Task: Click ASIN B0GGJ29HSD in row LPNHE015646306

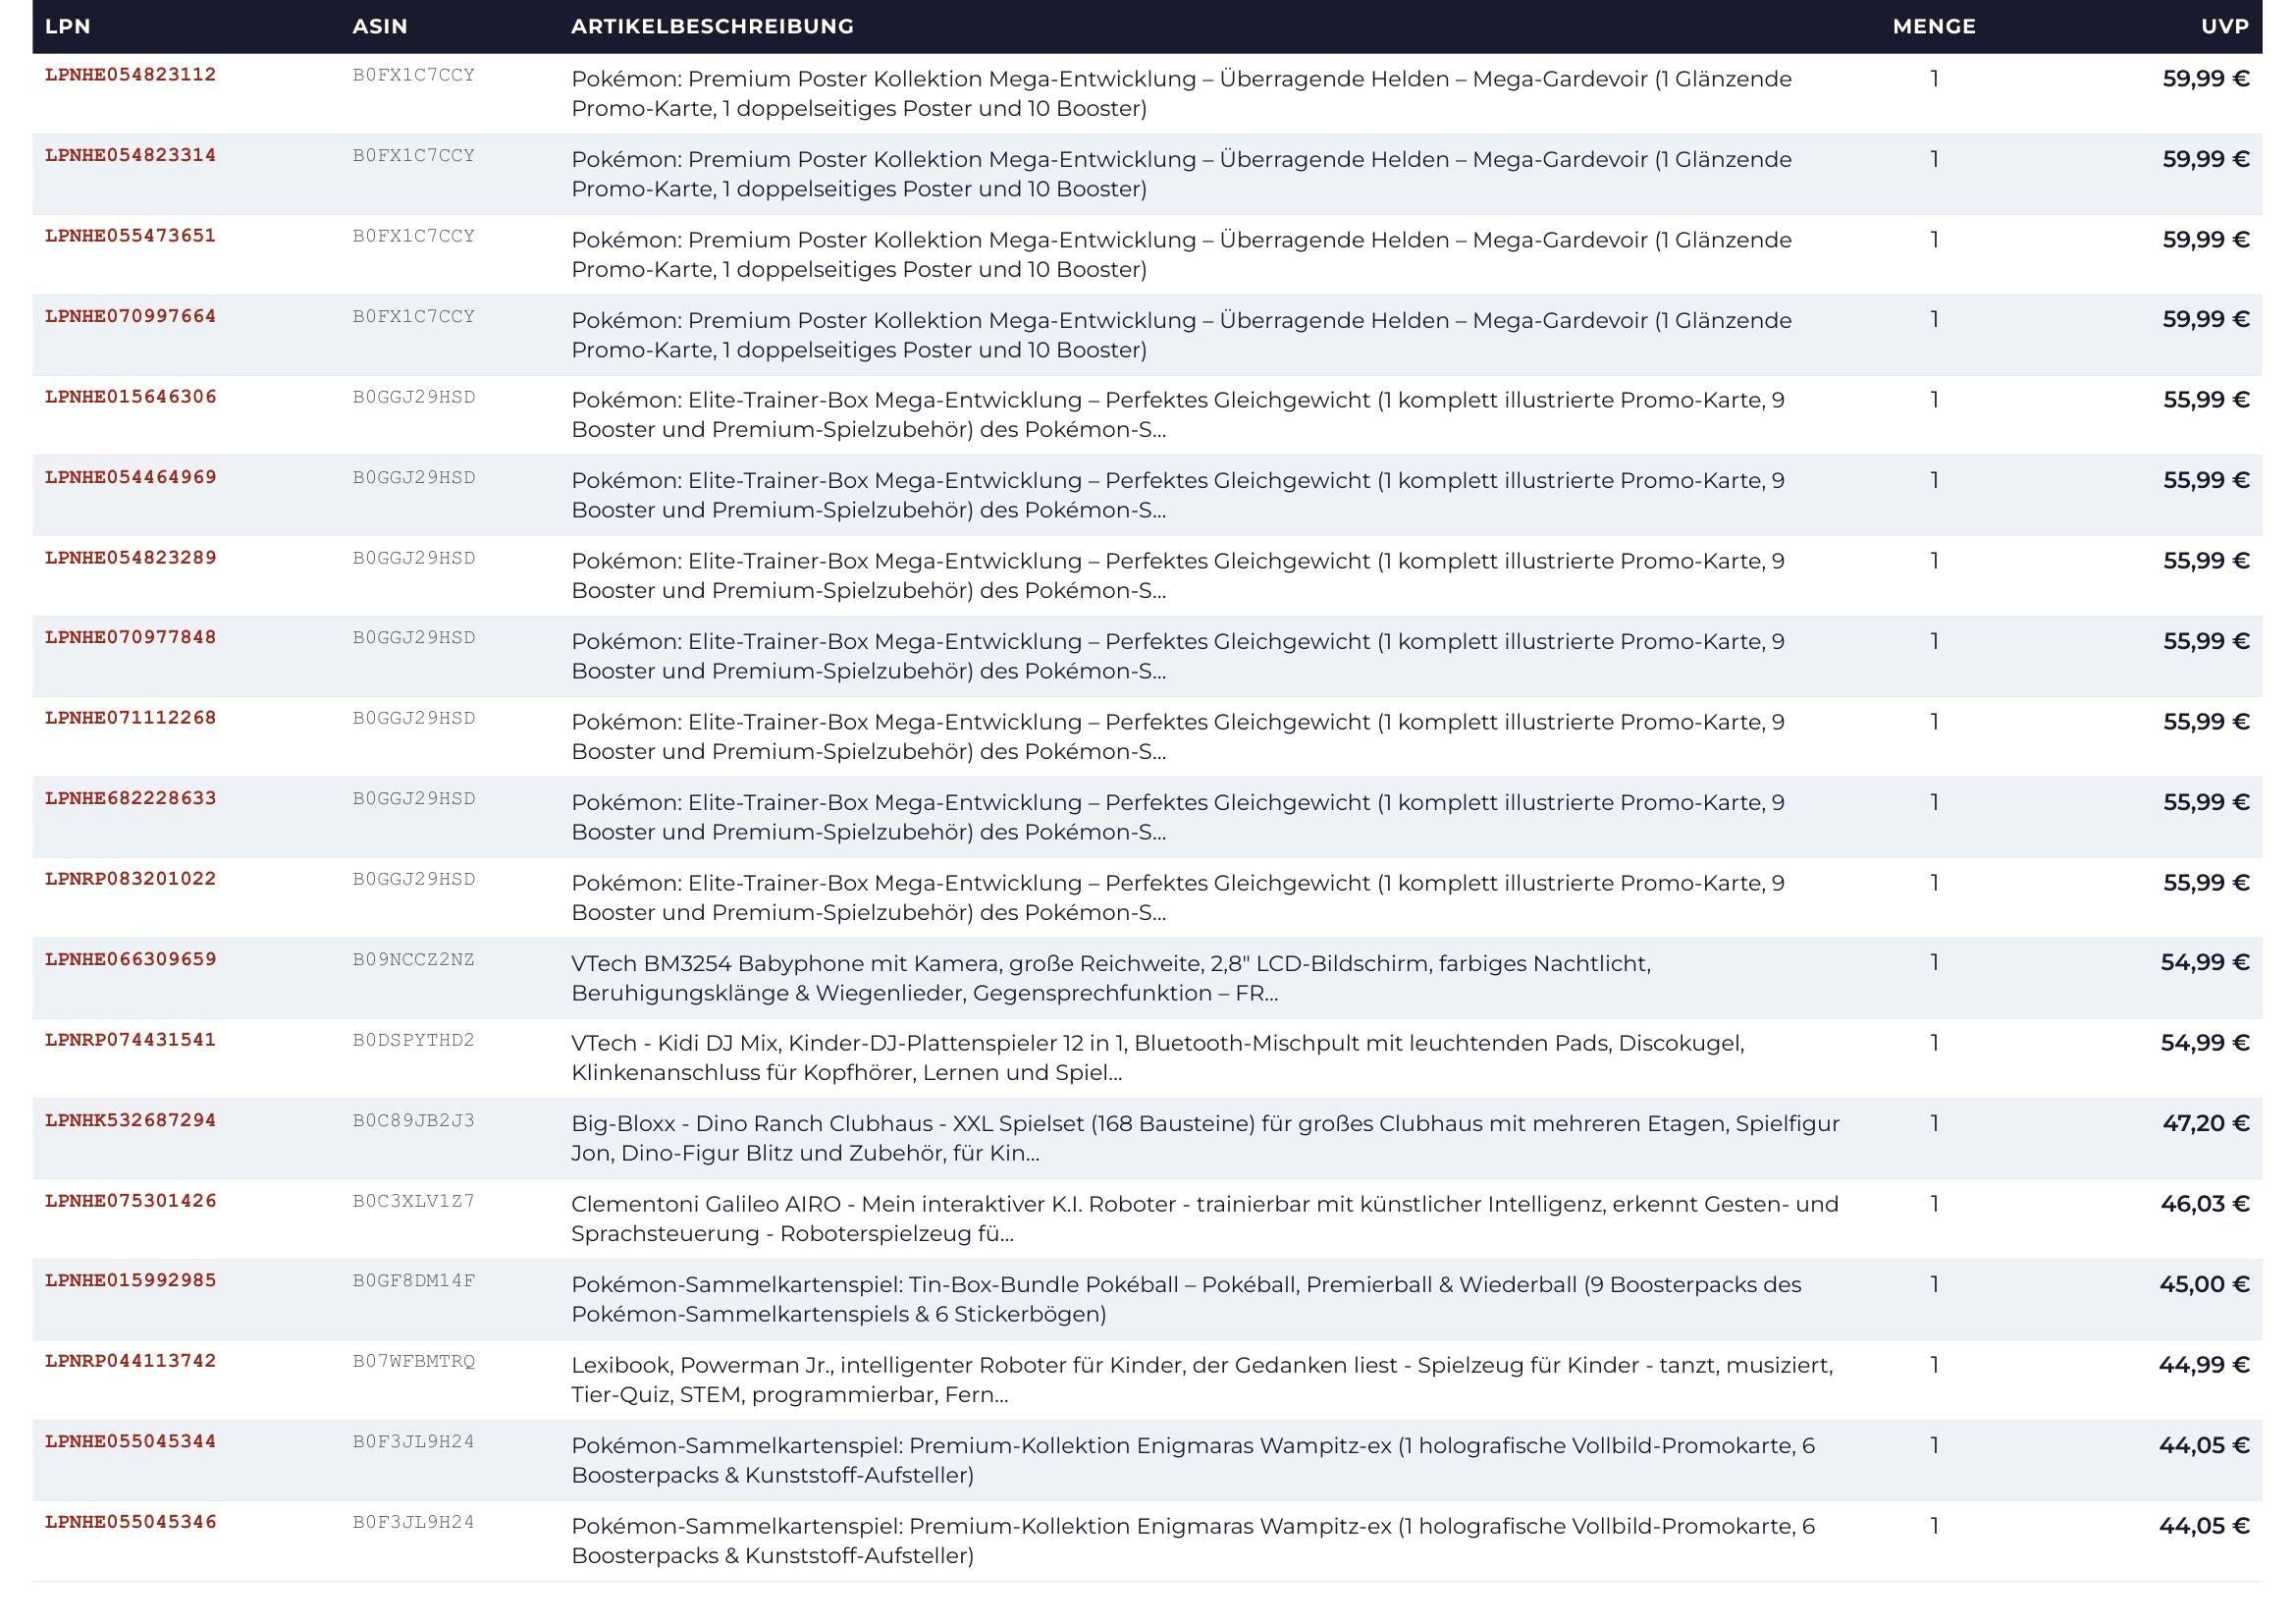Action: pyautogui.click(x=413, y=397)
